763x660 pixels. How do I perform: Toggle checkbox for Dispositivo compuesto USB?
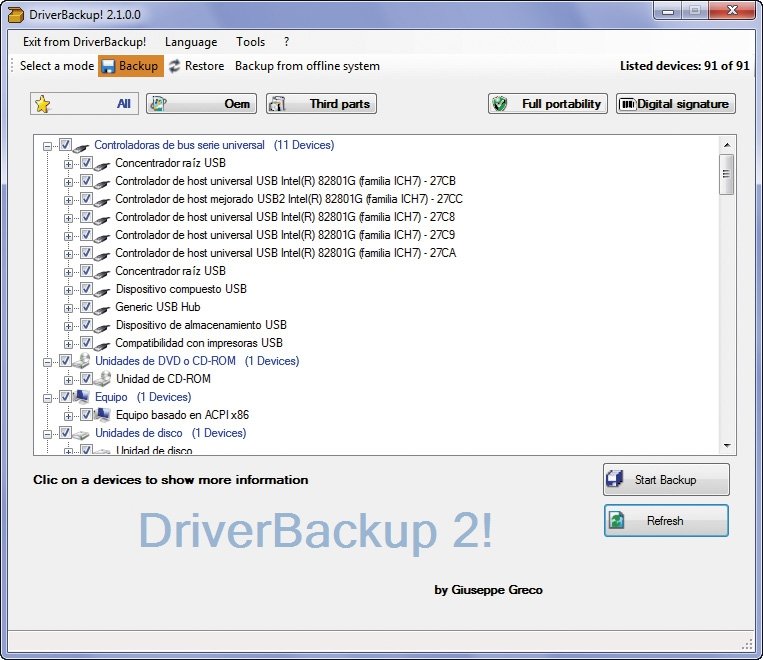[86, 289]
